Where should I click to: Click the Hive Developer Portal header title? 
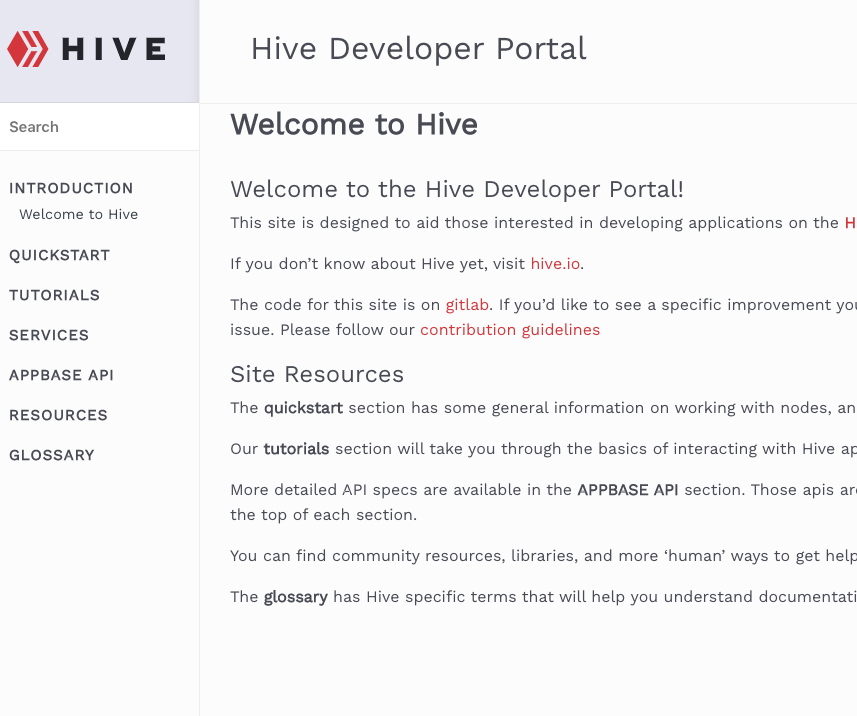coord(419,49)
